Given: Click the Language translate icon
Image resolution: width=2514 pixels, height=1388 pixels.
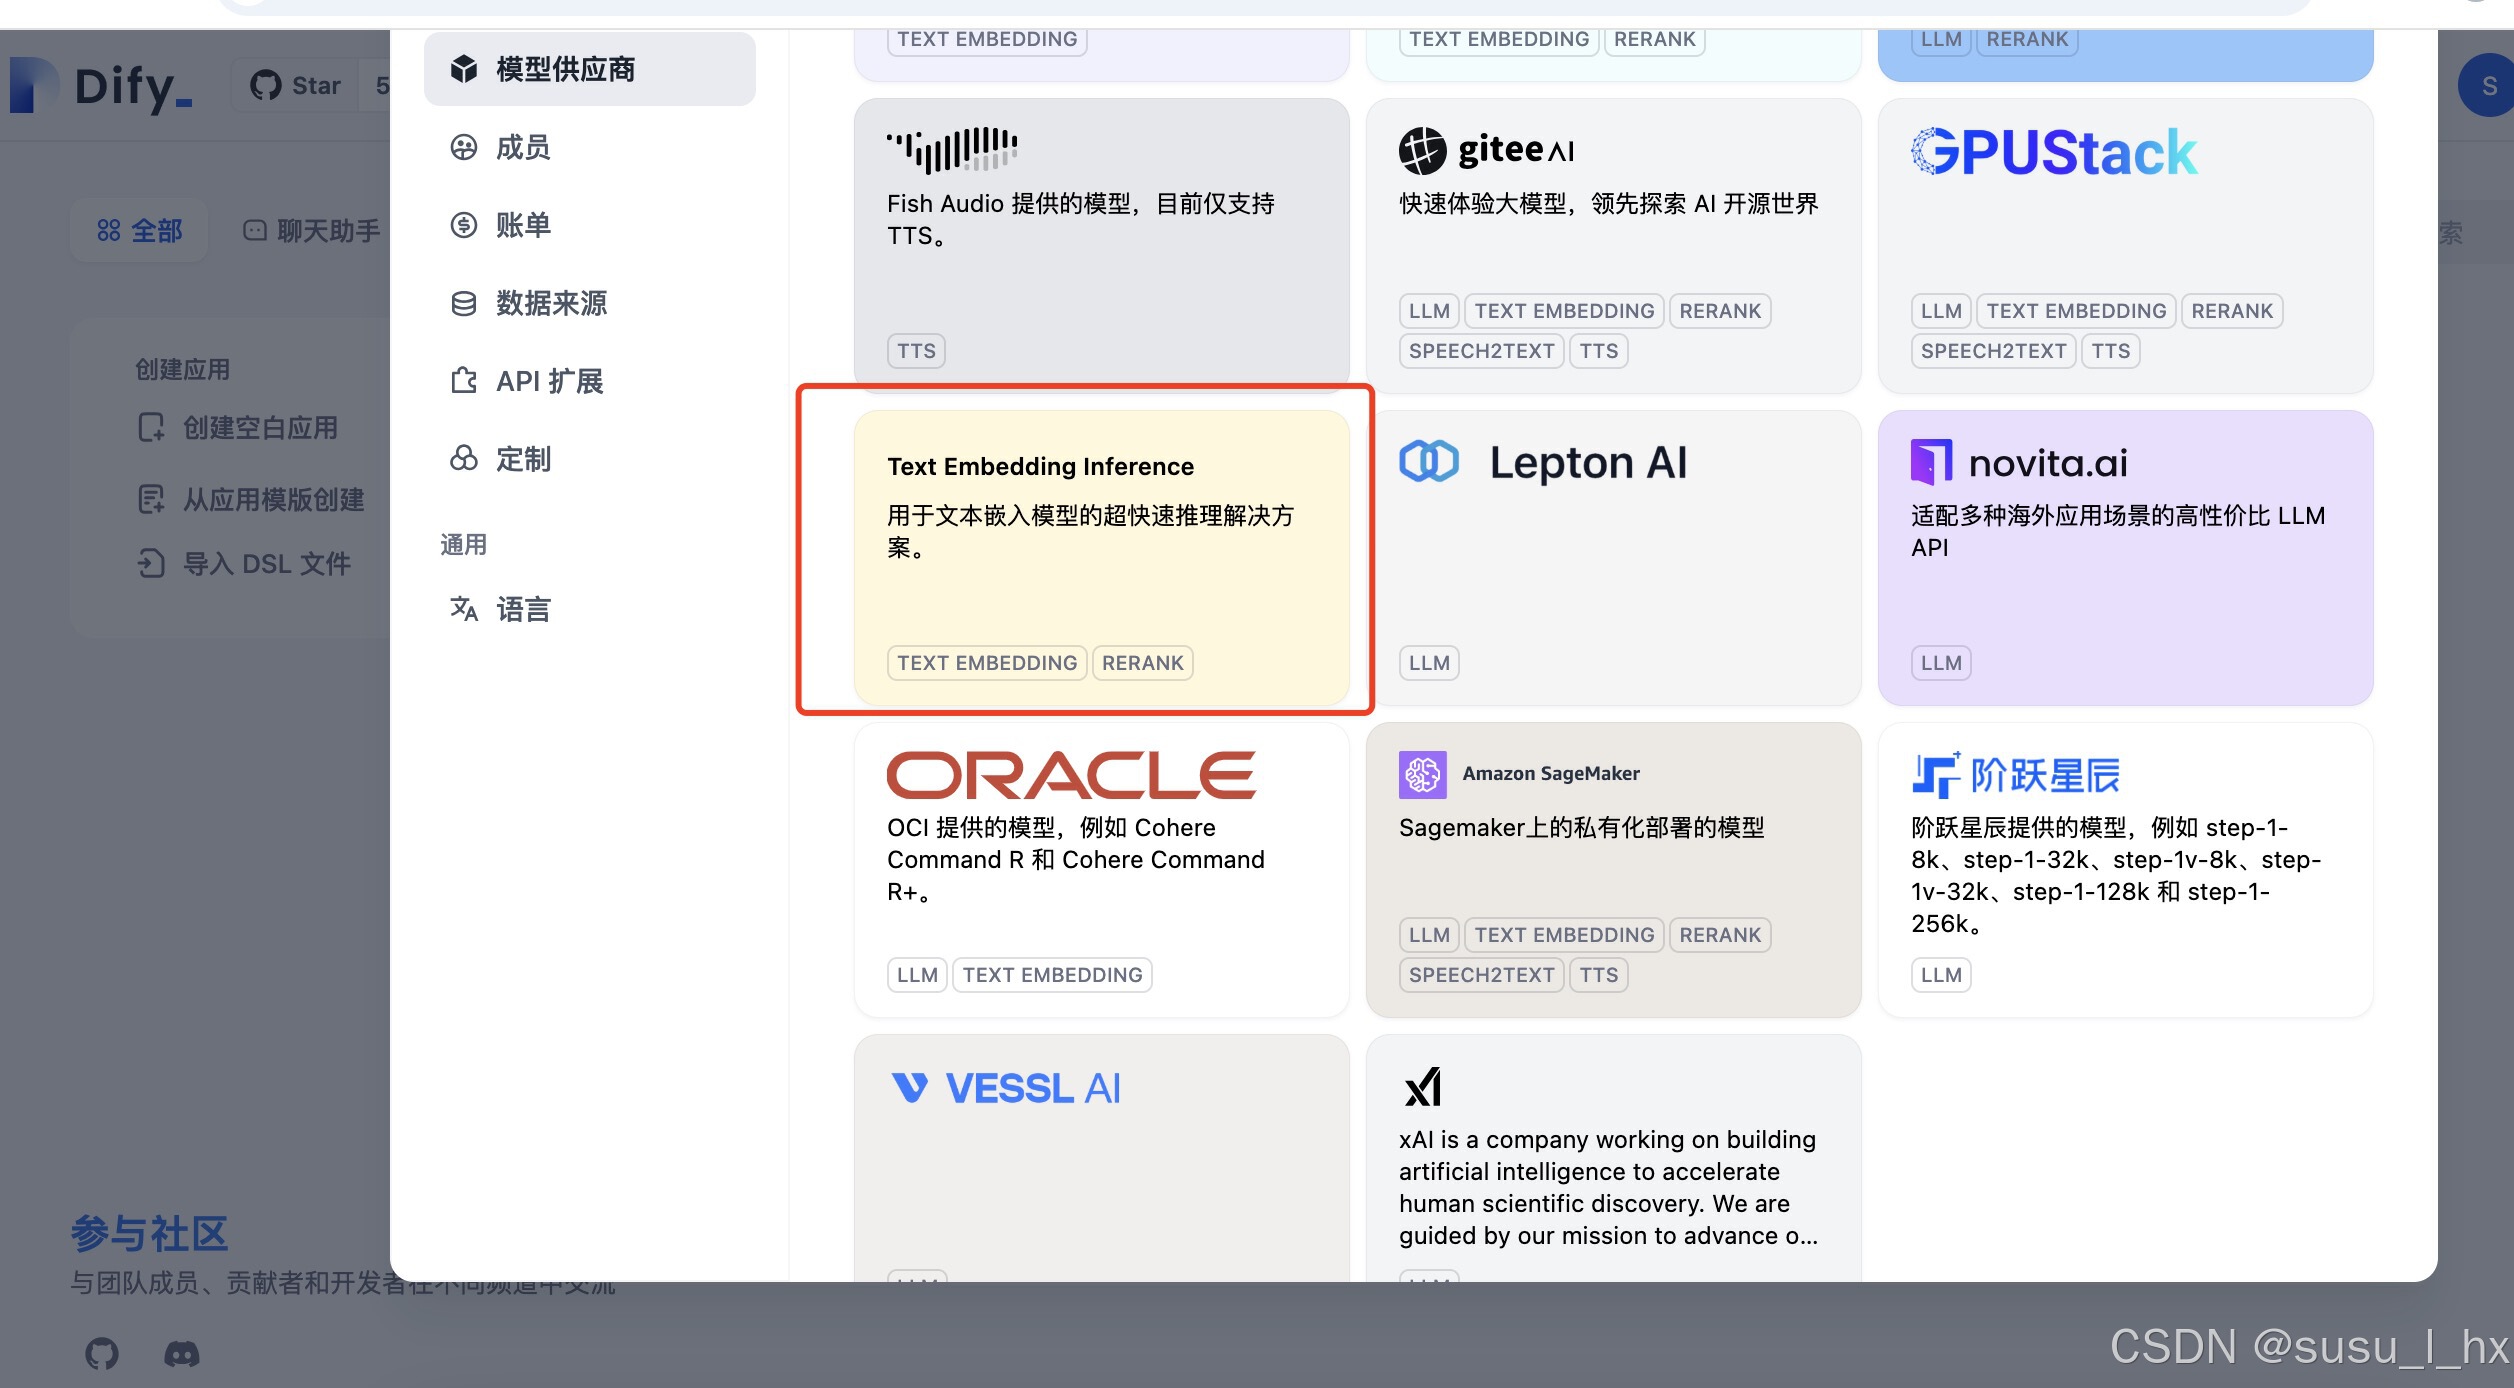Looking at the screenshot, I should click(463, 609).
